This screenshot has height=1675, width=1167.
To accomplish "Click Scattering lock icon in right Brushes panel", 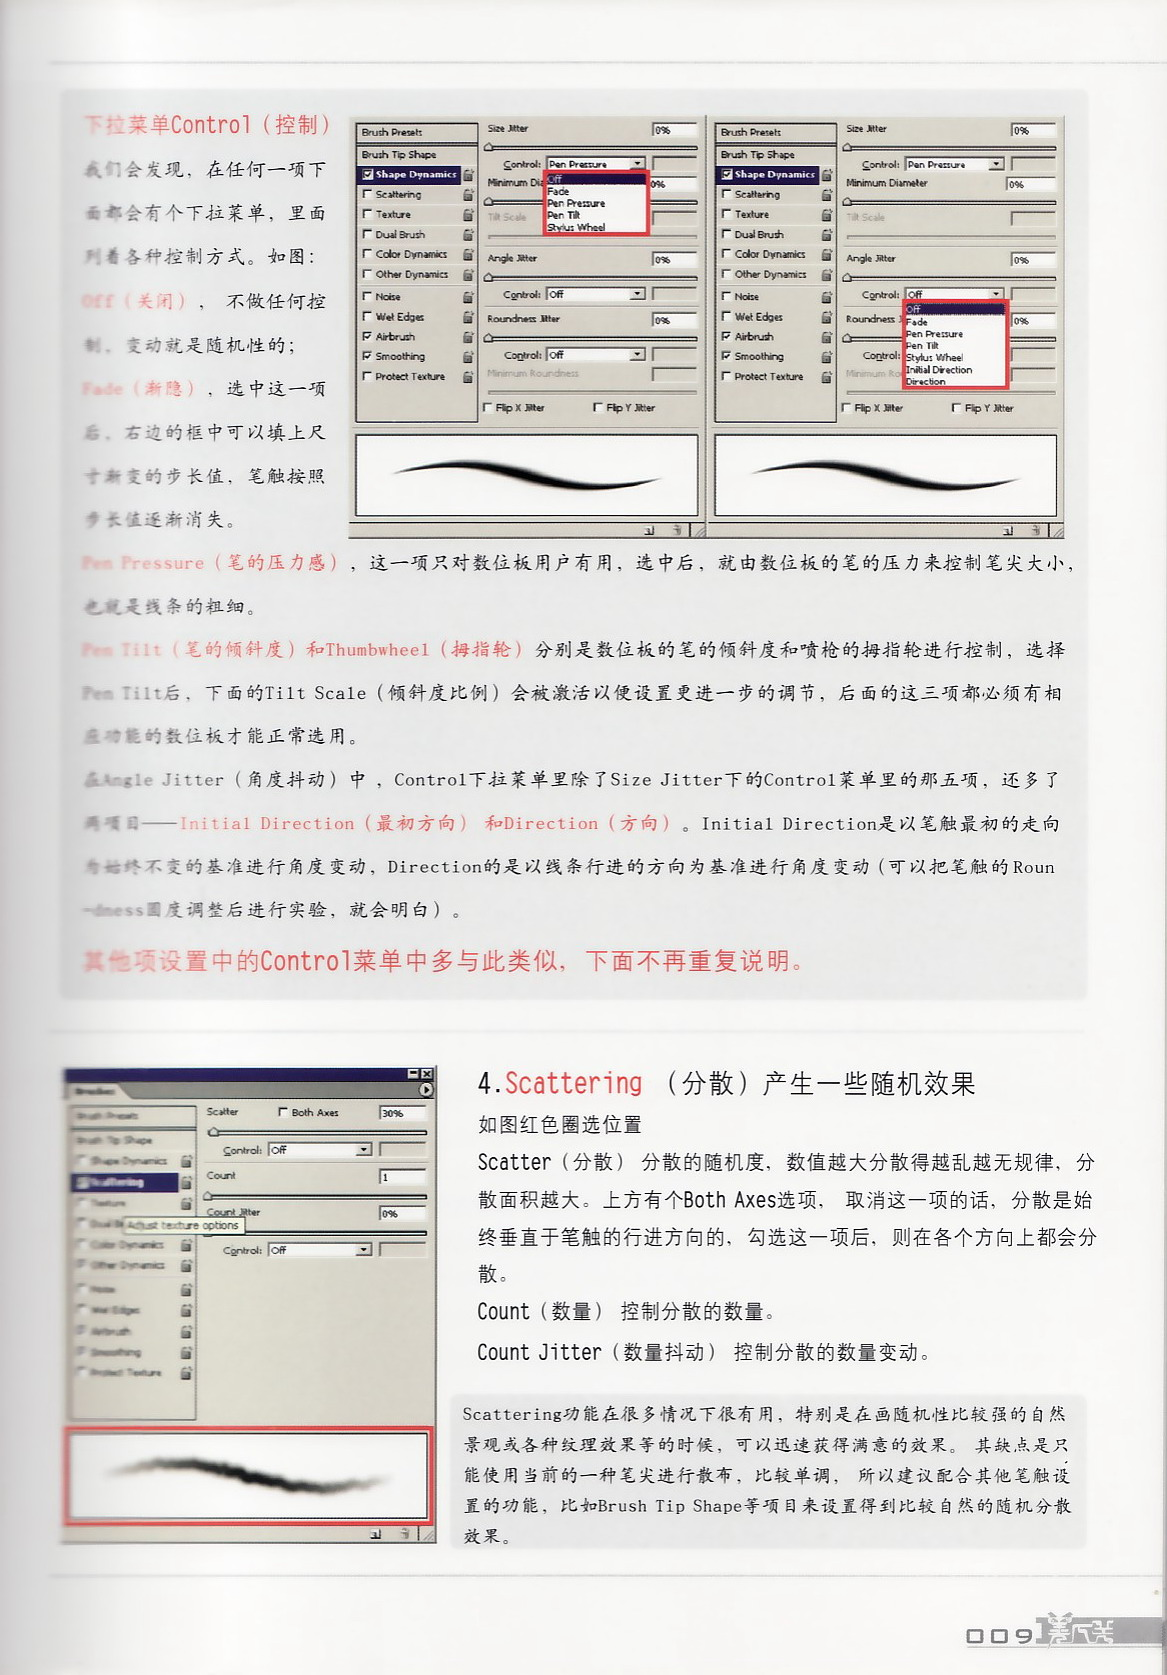I will (x=827, y=194).
